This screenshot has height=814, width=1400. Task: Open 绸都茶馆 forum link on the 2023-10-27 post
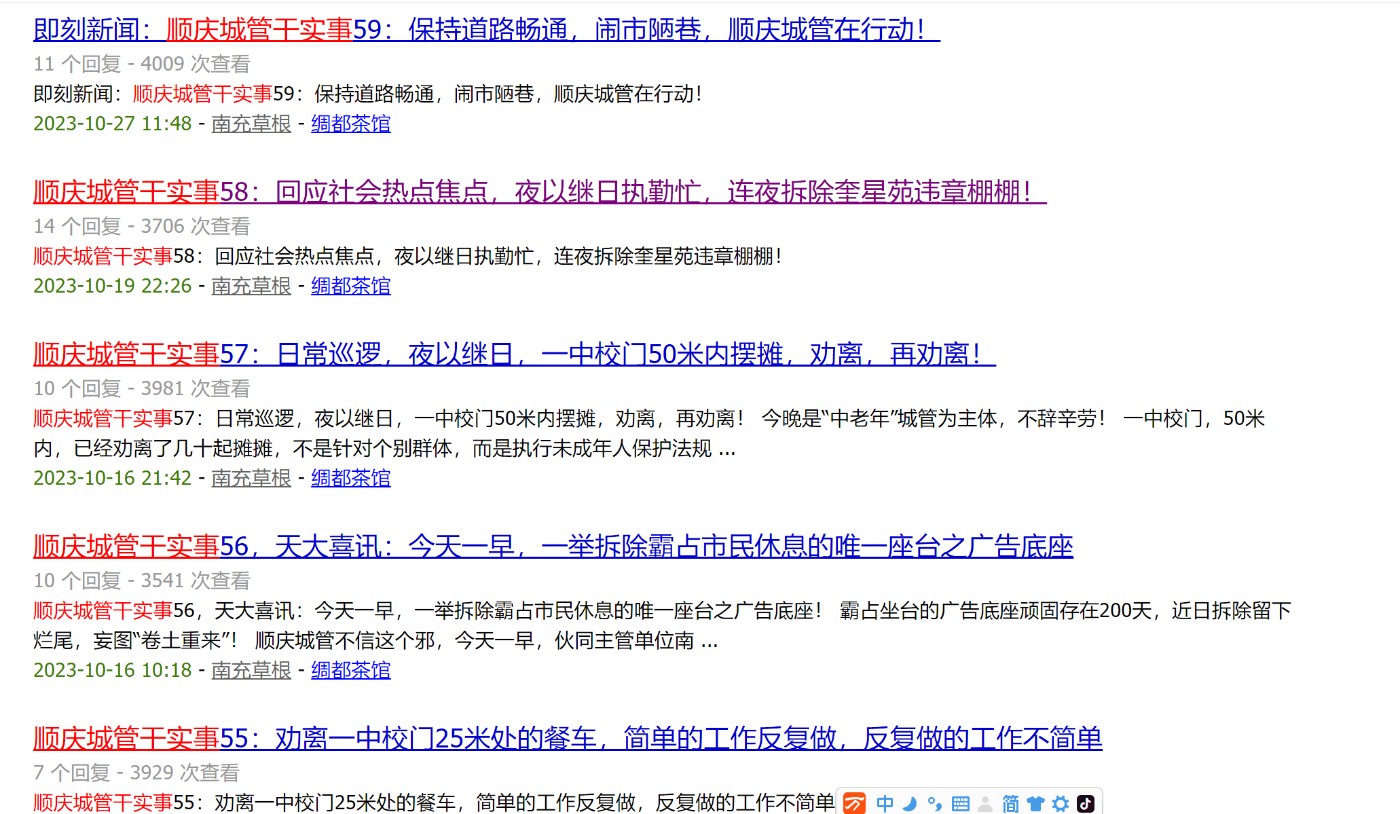[x=351, y=123]
